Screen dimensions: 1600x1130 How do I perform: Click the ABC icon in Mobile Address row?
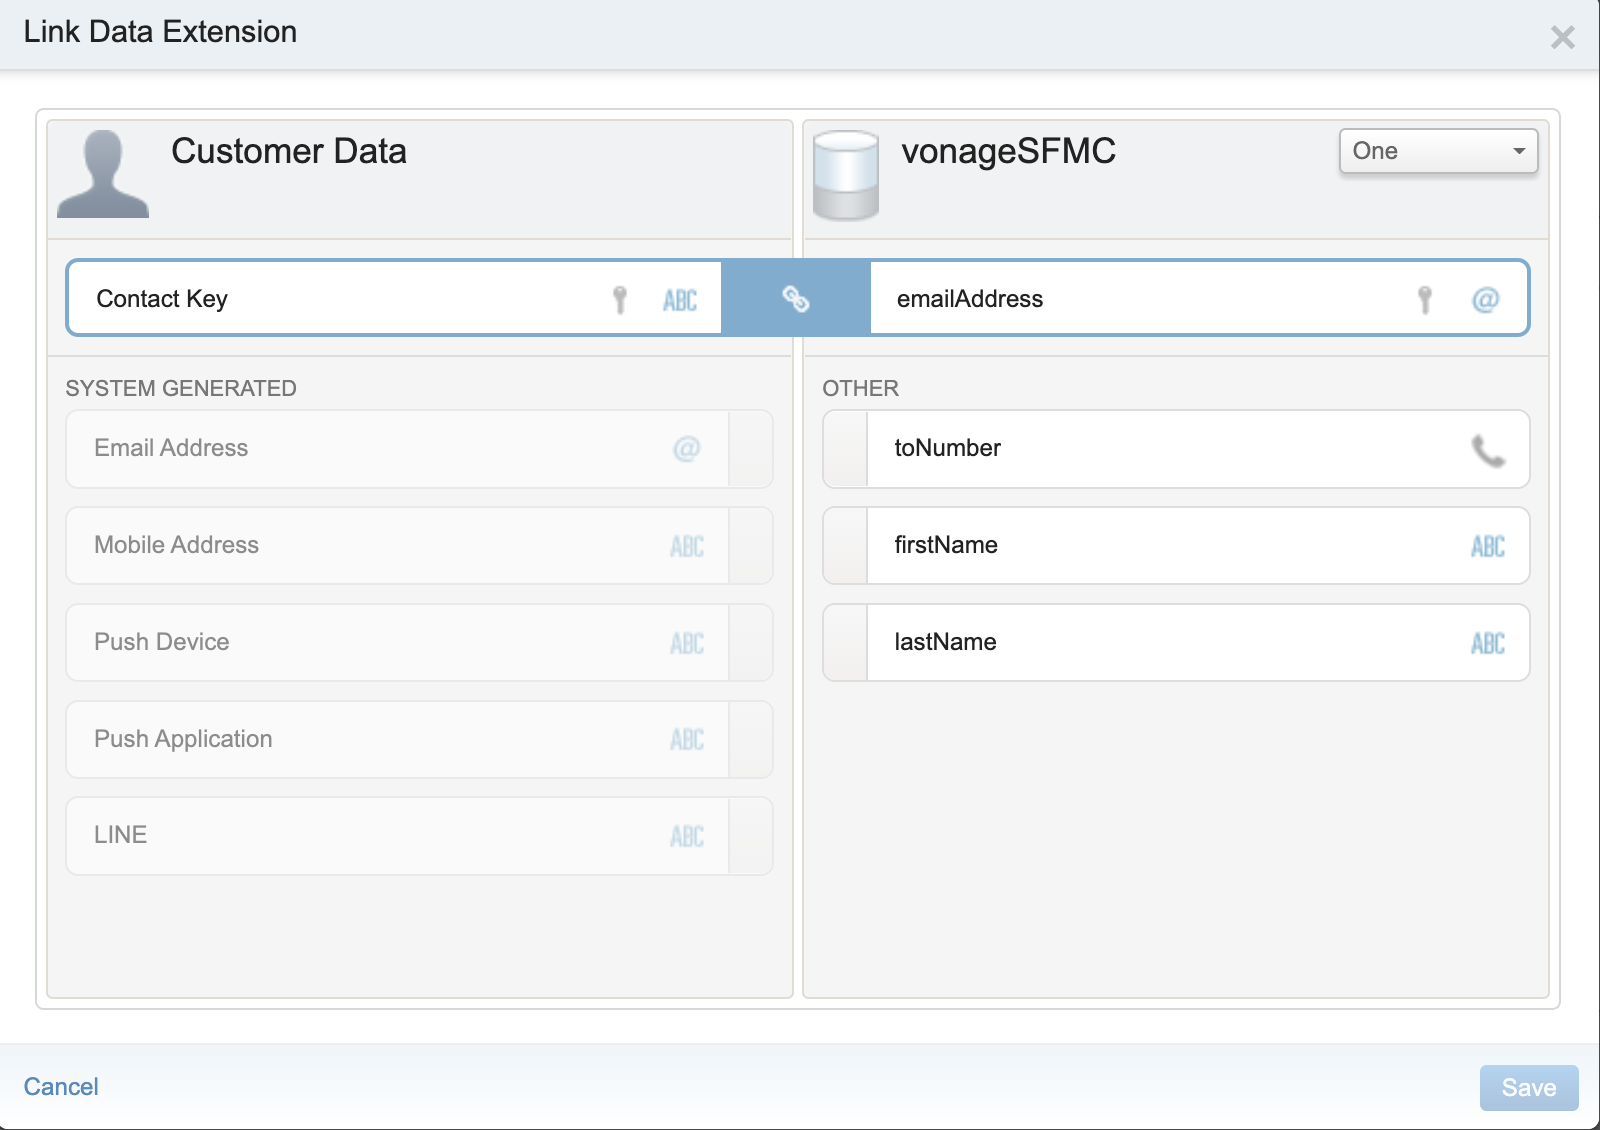(x=687, y=546)
